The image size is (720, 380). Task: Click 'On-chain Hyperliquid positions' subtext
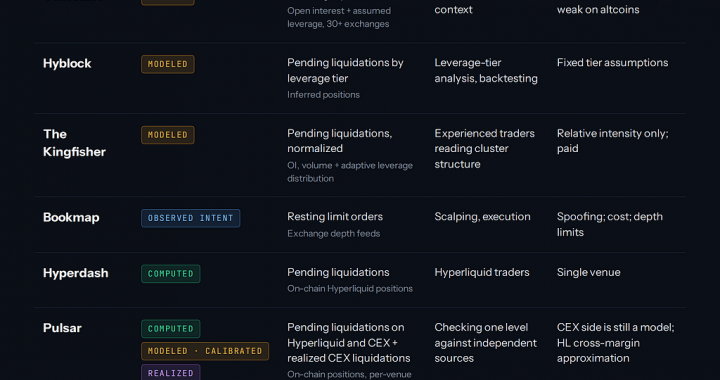tap(350, 289)
